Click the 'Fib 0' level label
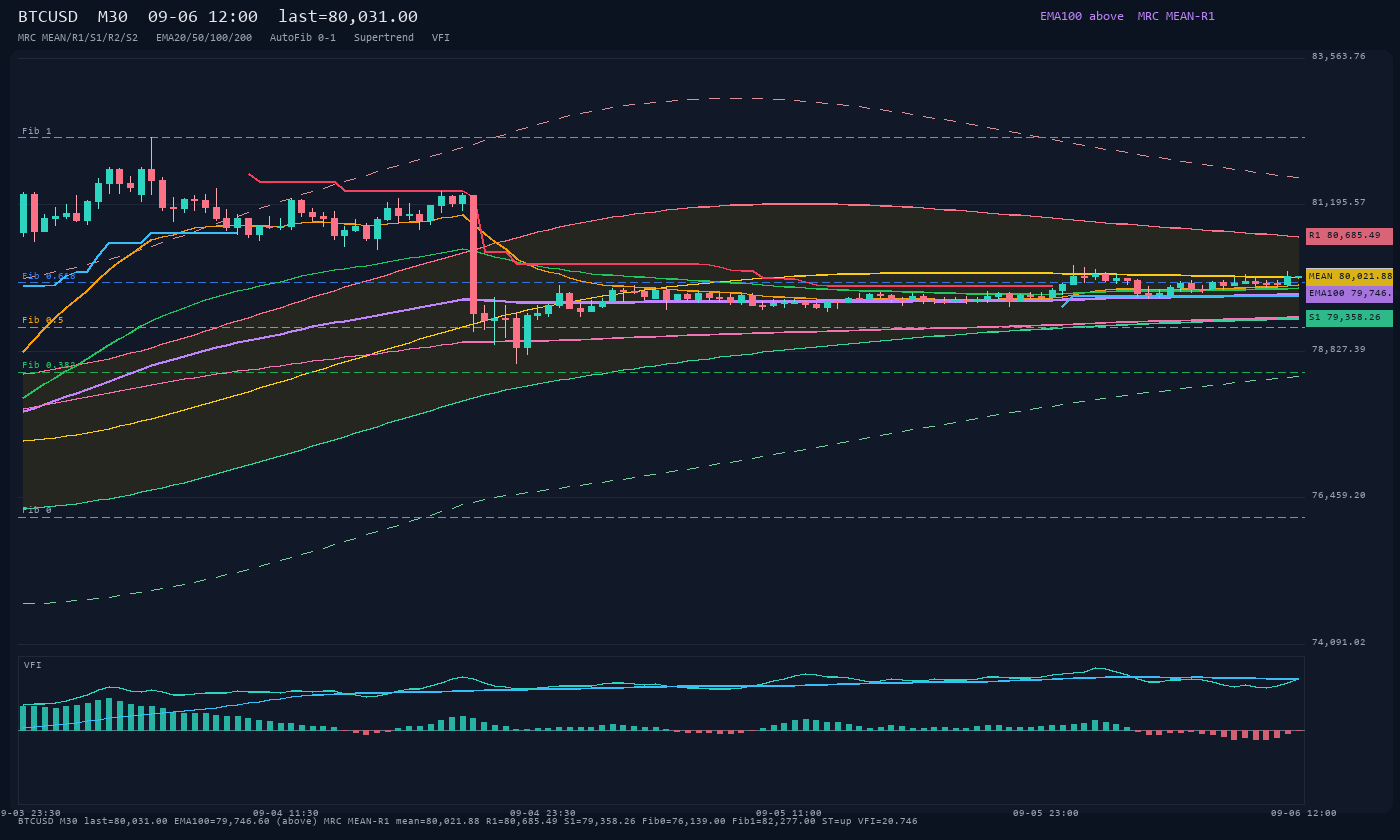 pos(37,511)
